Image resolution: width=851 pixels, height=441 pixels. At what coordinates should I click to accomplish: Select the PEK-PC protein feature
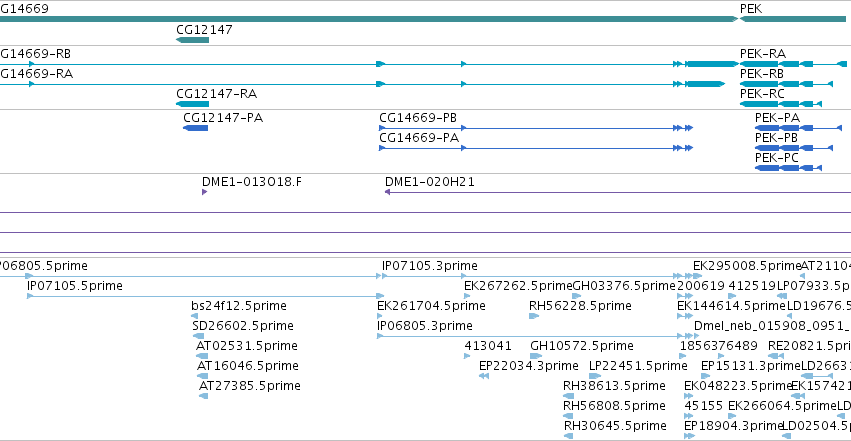coord(789,168)
